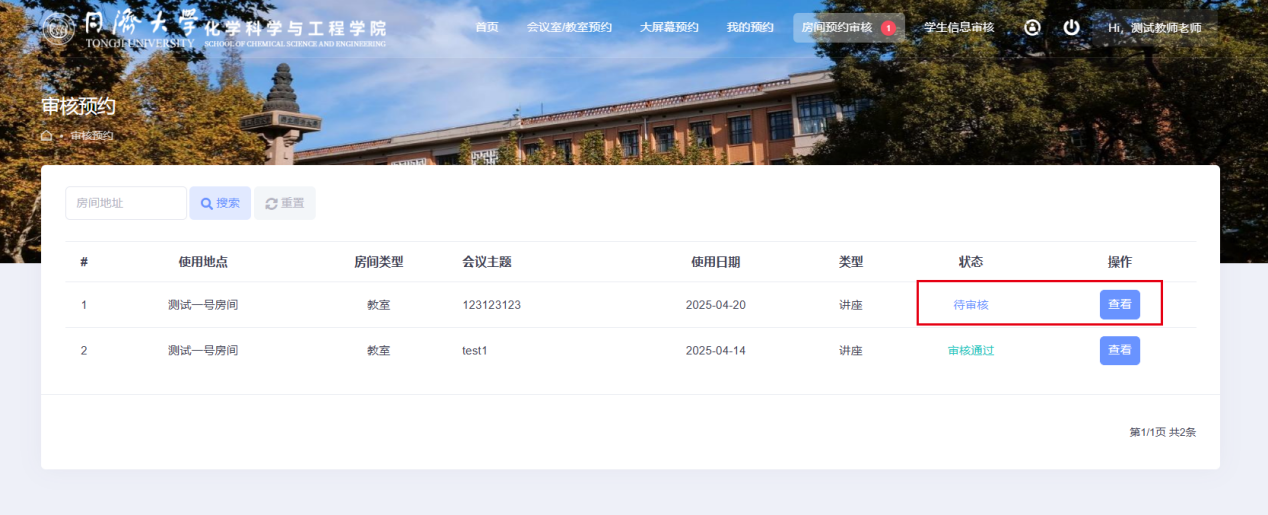The image size is (1268, 515).
Task: Click the user profile icon in navbar
Action: point(1032,27)
